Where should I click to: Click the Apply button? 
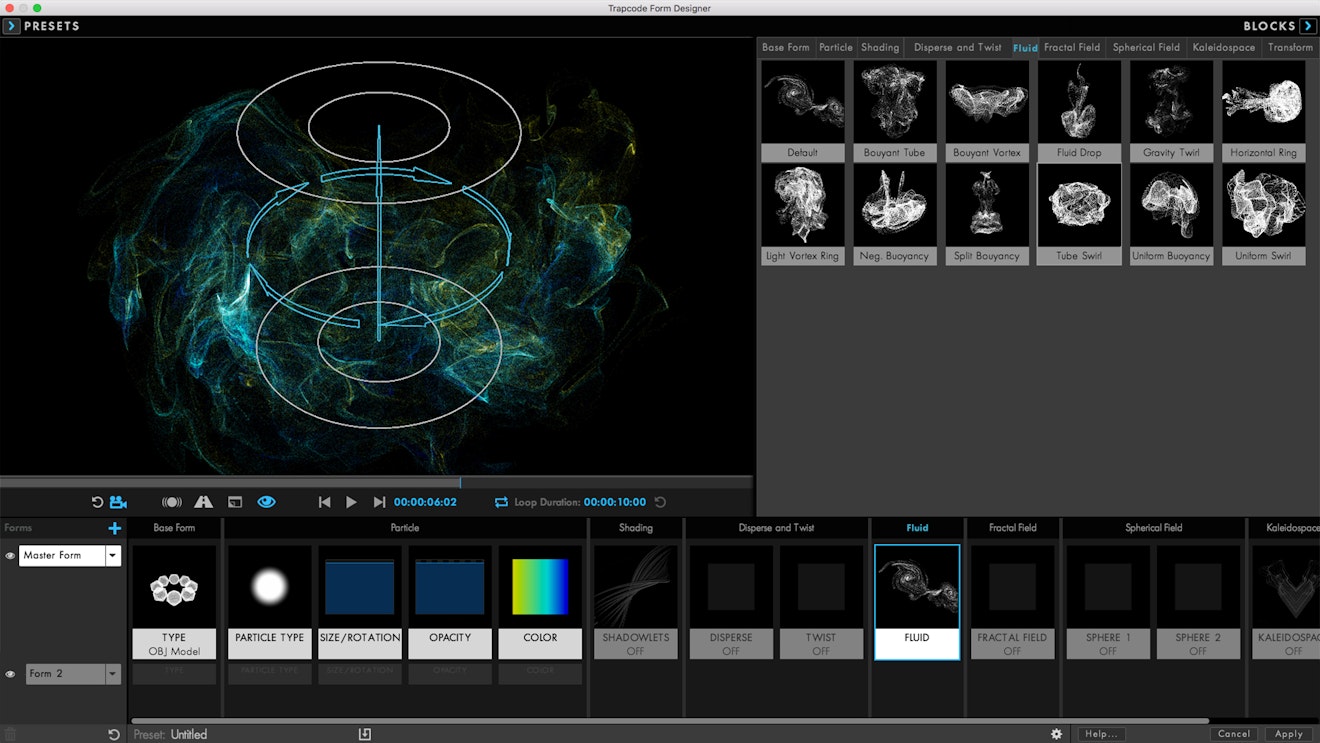tap(1289, 733)
